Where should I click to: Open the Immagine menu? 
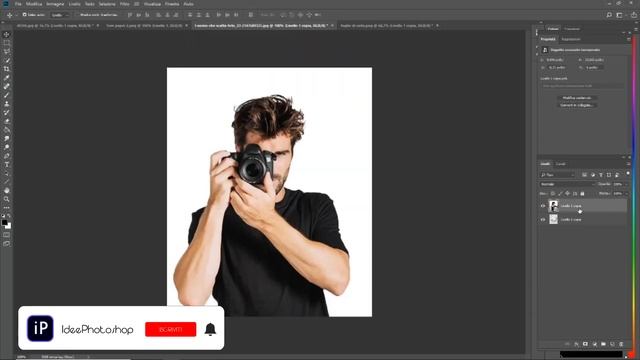tap(55, 4)
